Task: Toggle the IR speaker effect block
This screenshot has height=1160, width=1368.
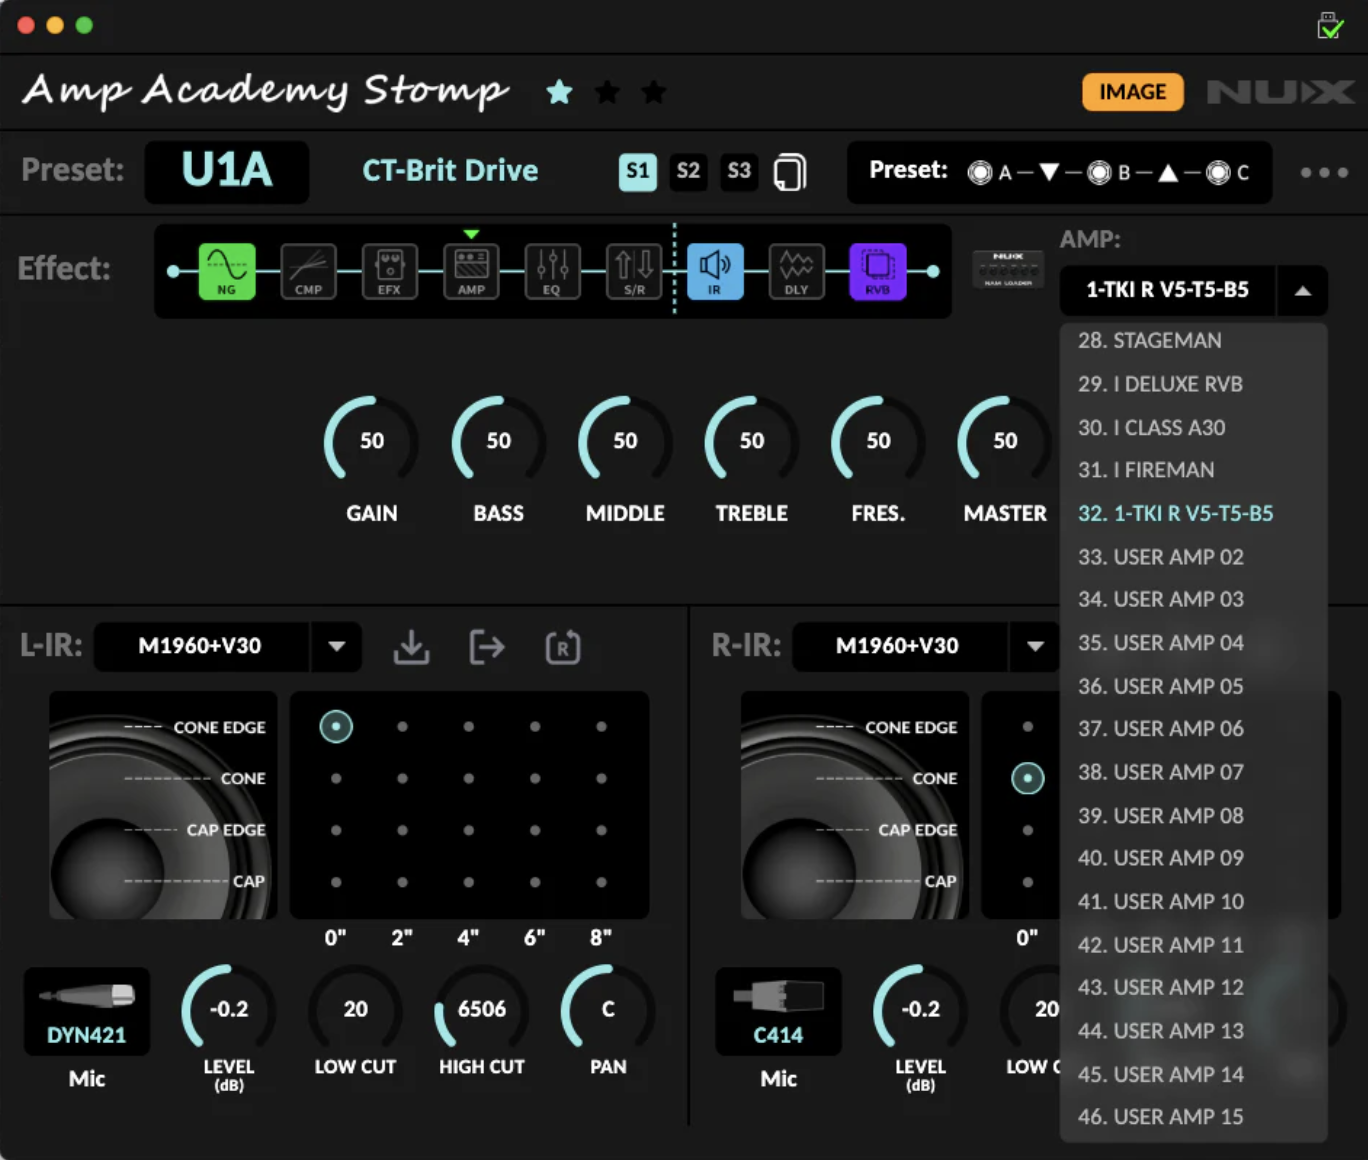Action: (714, 271)
